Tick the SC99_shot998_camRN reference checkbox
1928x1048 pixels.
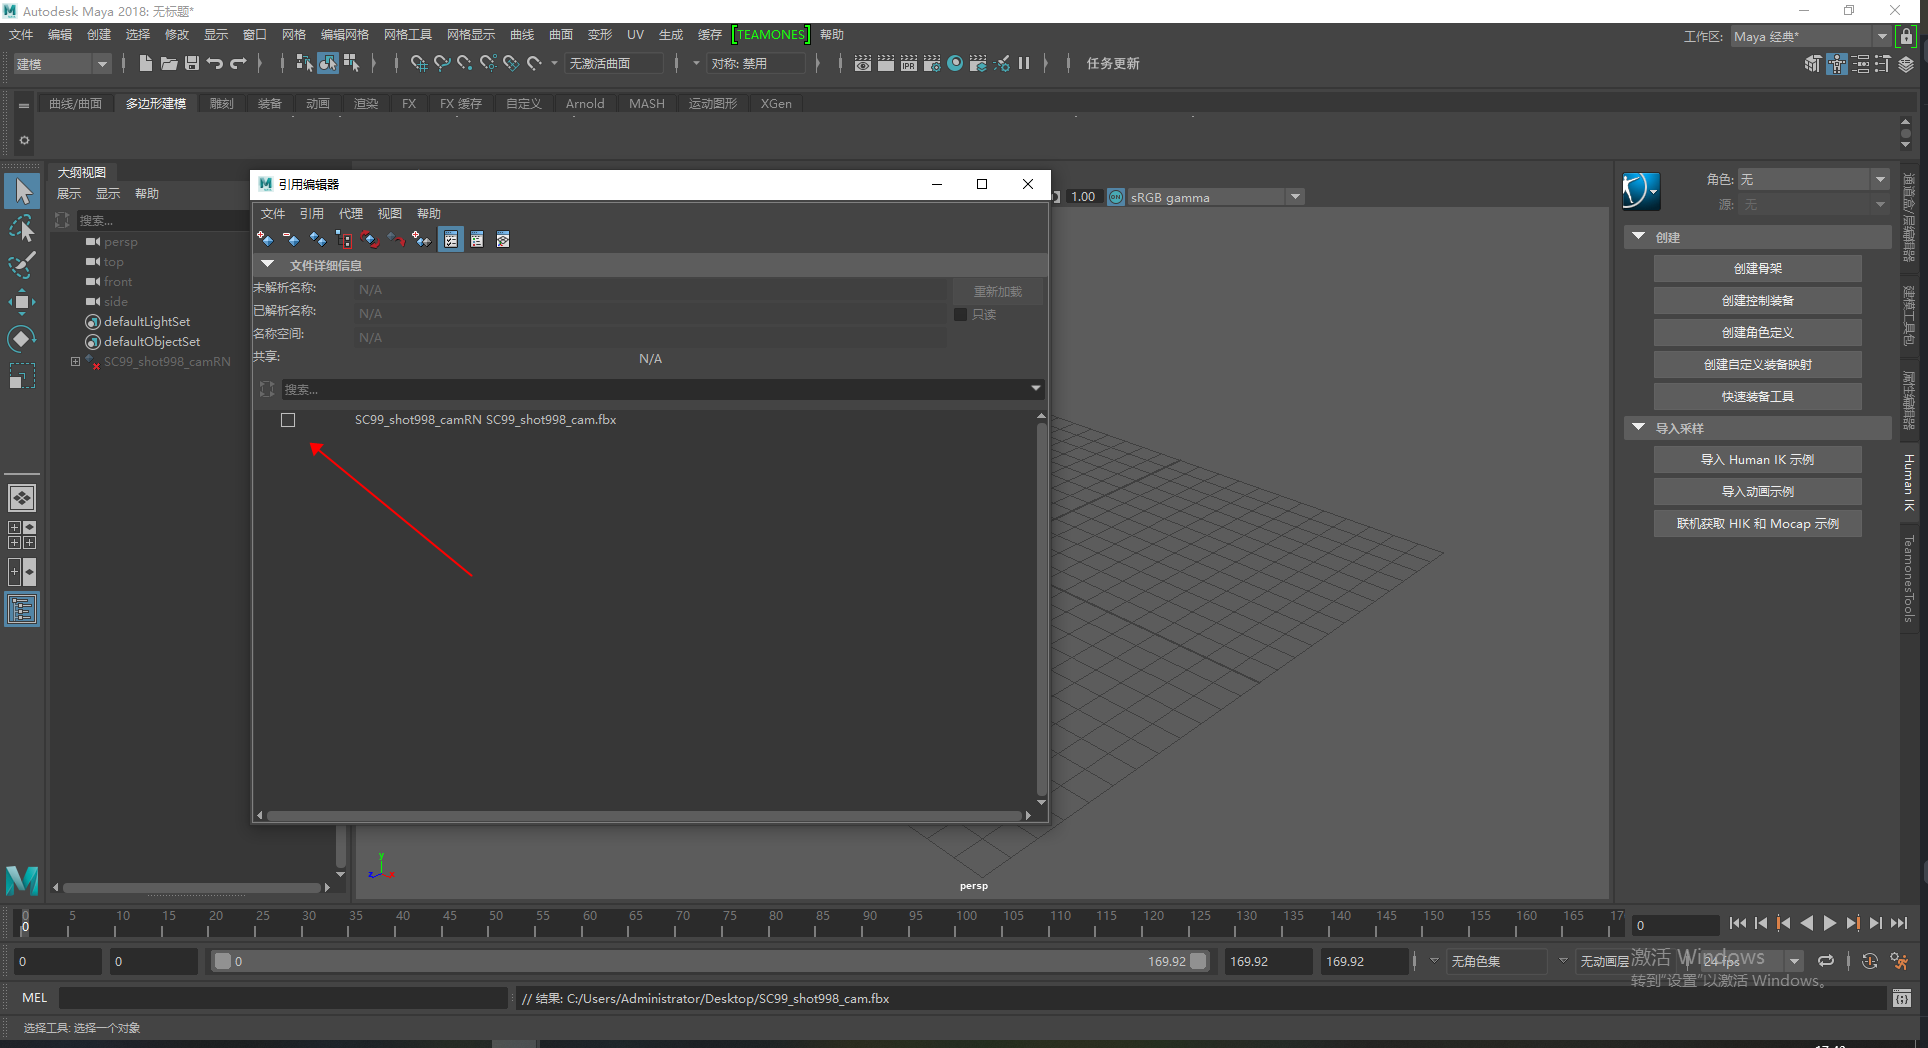tap(288, 420)
